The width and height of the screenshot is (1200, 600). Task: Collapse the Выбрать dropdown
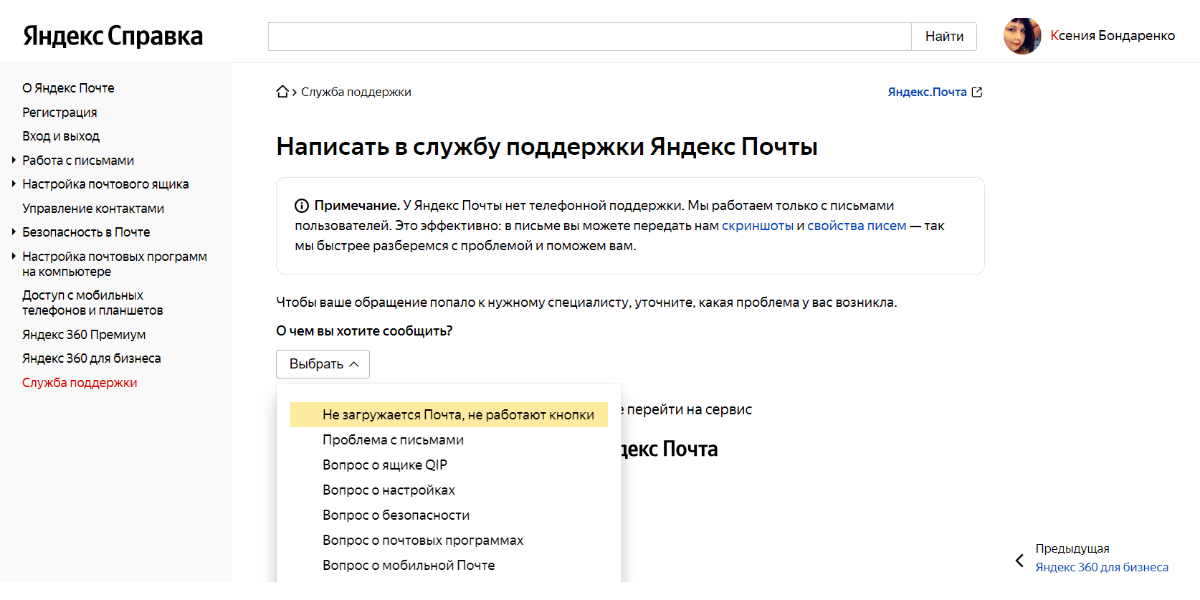click(x=323, y=364)
